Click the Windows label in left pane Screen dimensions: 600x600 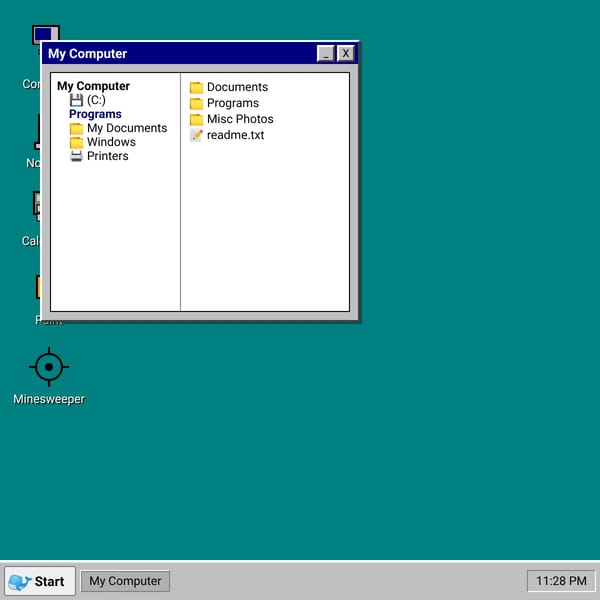[111, 142]
